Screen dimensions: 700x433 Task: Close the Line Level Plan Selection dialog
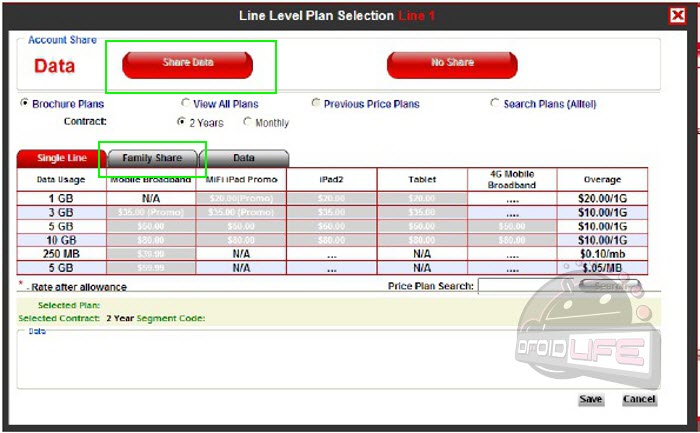677,15
